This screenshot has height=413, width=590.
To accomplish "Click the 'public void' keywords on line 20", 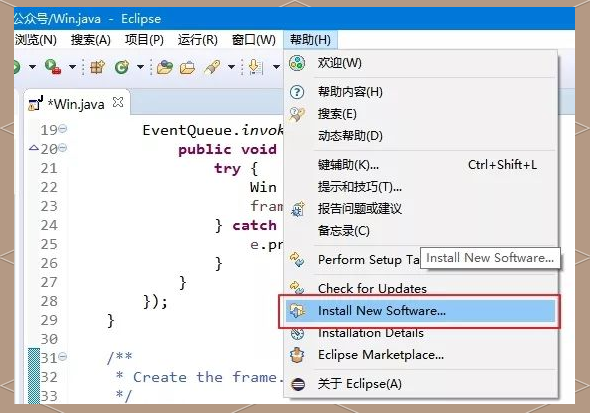I will [227, 149].
